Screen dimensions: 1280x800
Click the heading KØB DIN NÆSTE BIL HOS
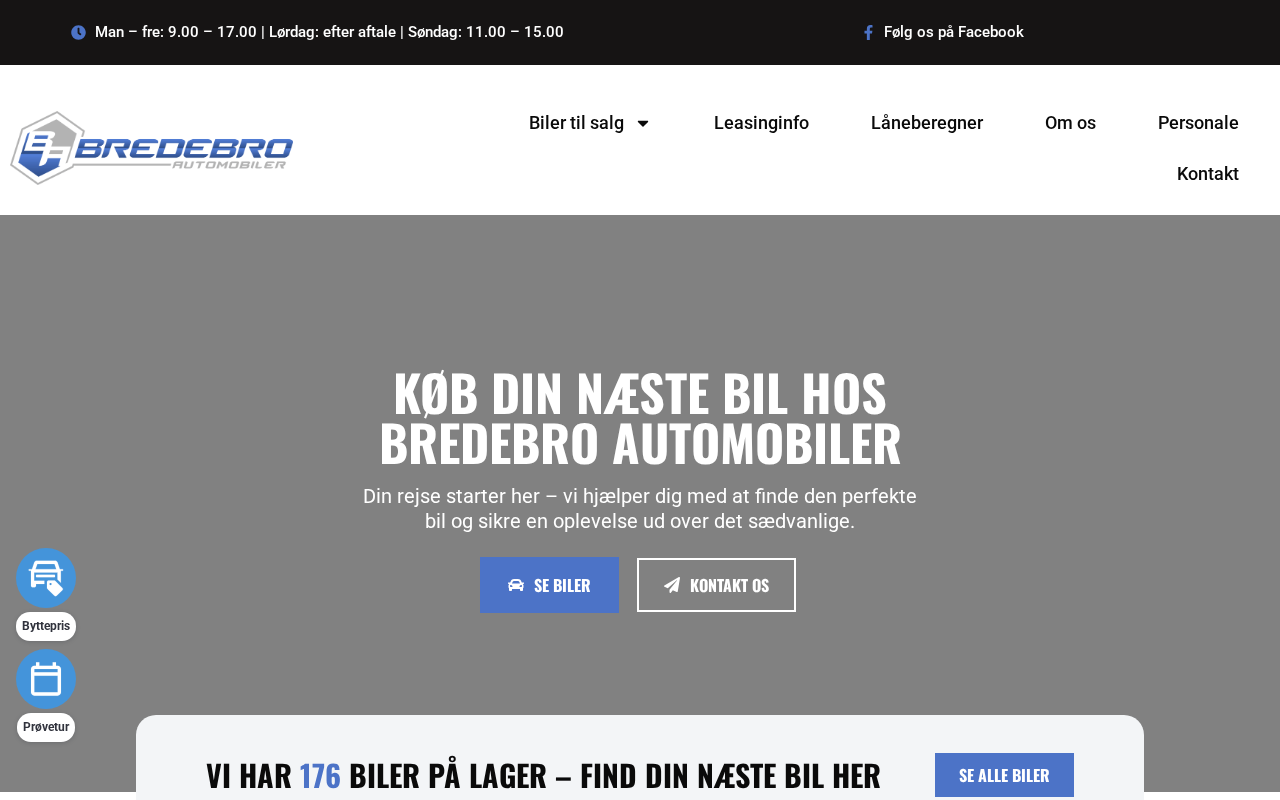click(x=640, y=393)
